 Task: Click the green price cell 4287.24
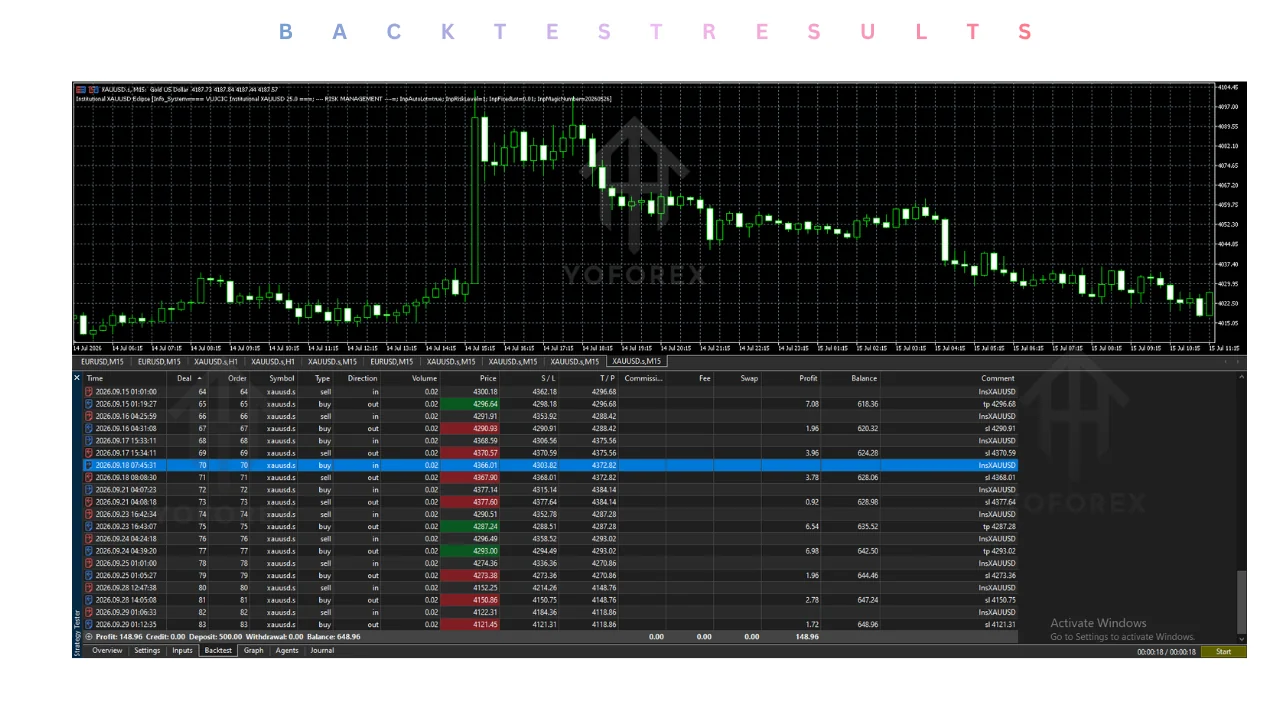click(x=470, y=526)
